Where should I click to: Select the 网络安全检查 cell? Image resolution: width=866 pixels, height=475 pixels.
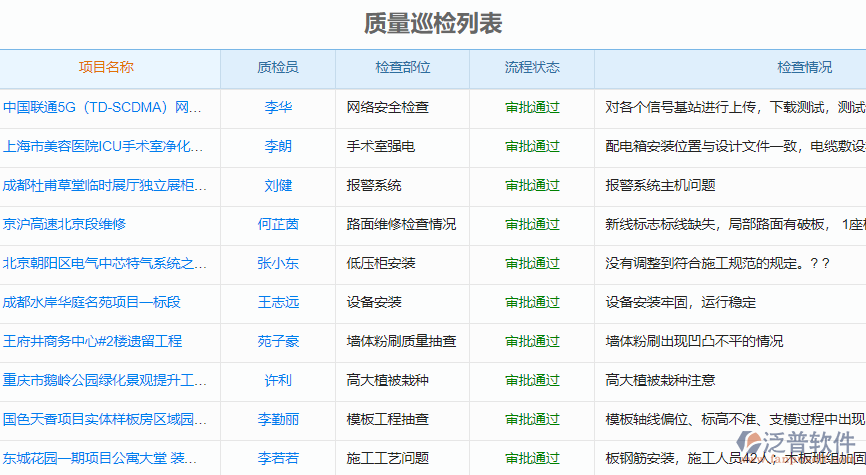[x=388, y=107]
